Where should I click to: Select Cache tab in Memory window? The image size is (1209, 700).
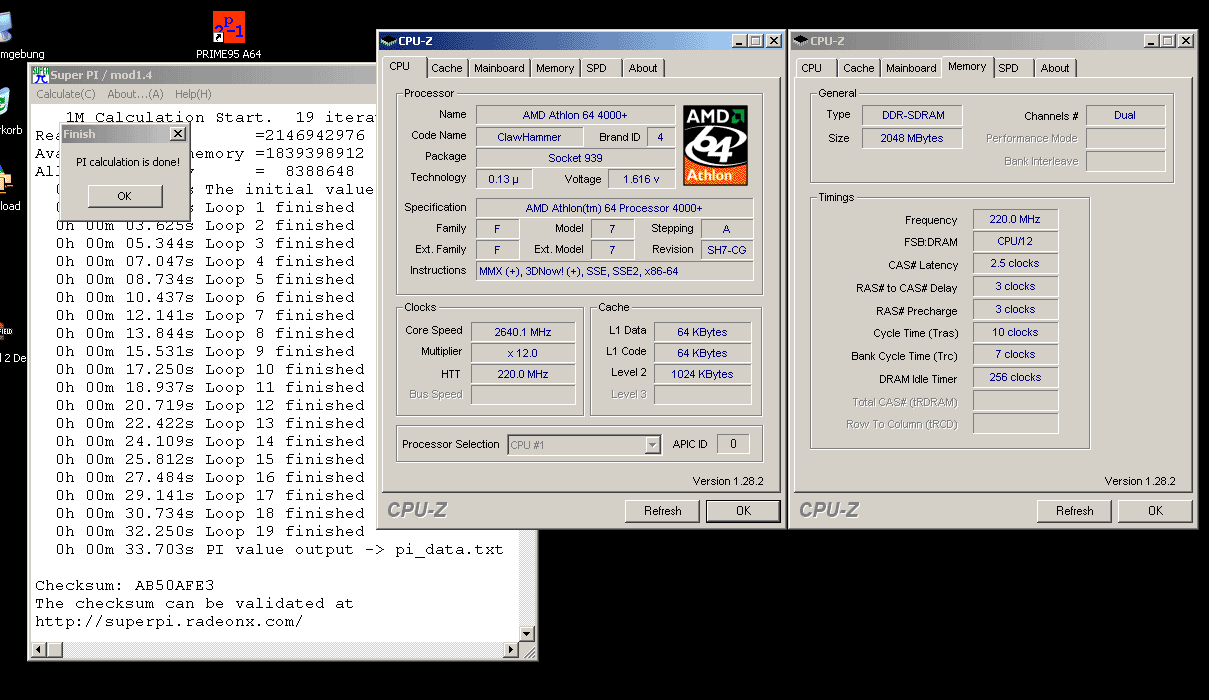[858, 68]
